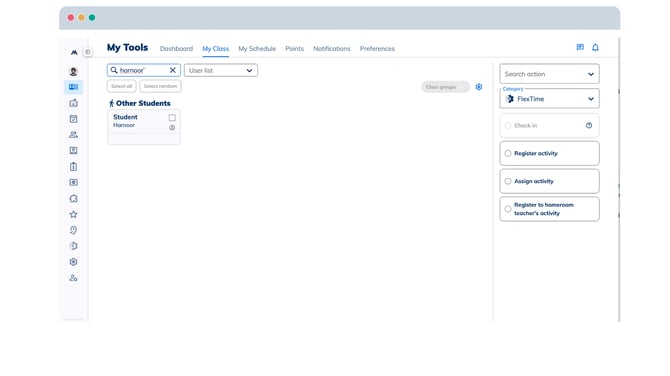Screen dimensions: 670x376
Task: Collapse the sidebar with the panel toggle icon
Action: [88, 52]
